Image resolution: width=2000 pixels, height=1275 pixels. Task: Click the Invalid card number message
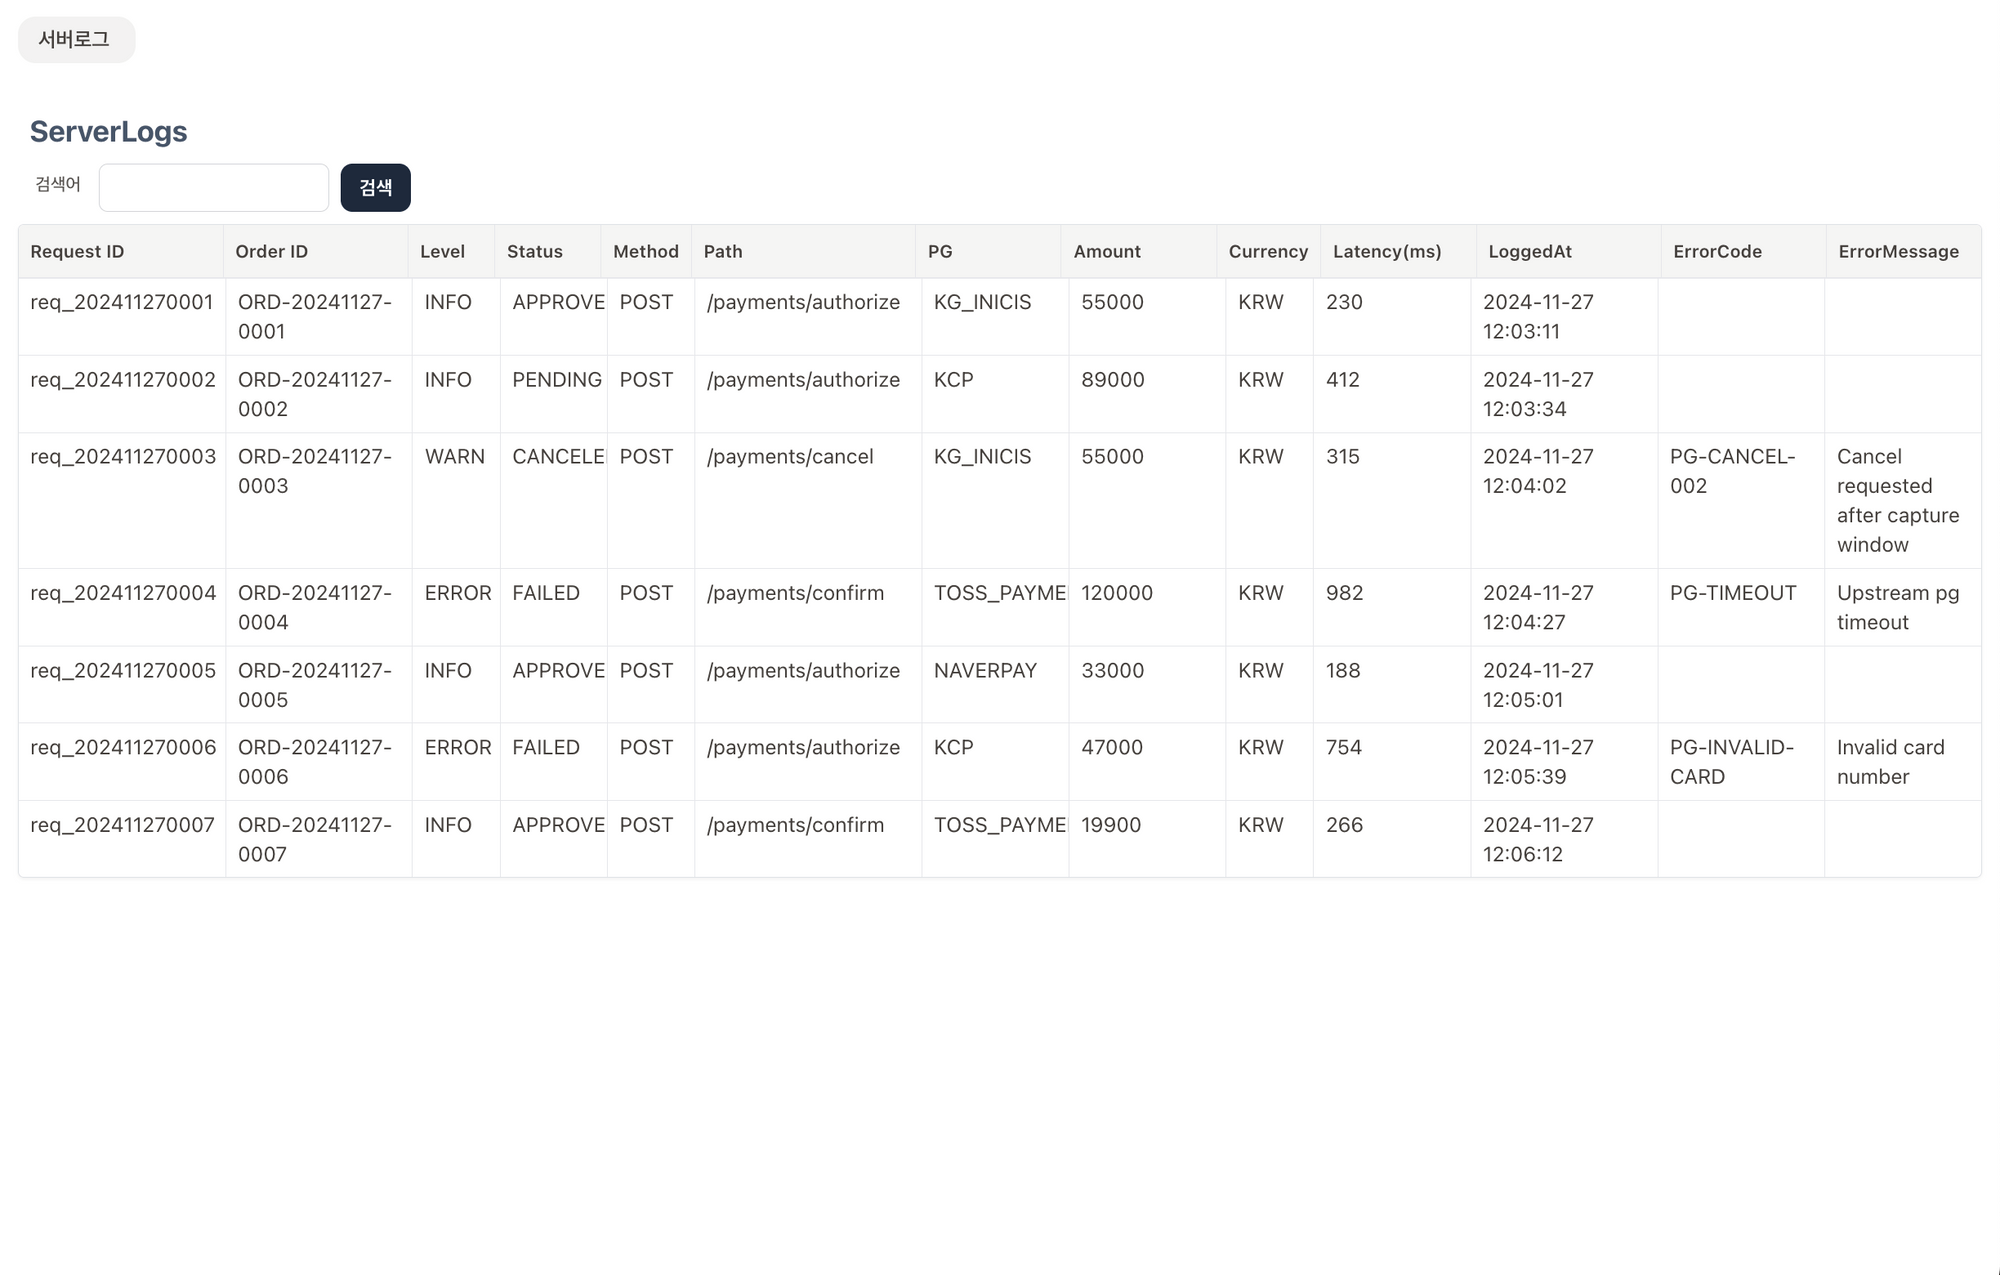pyautogui.click(x=1890, y=762)
